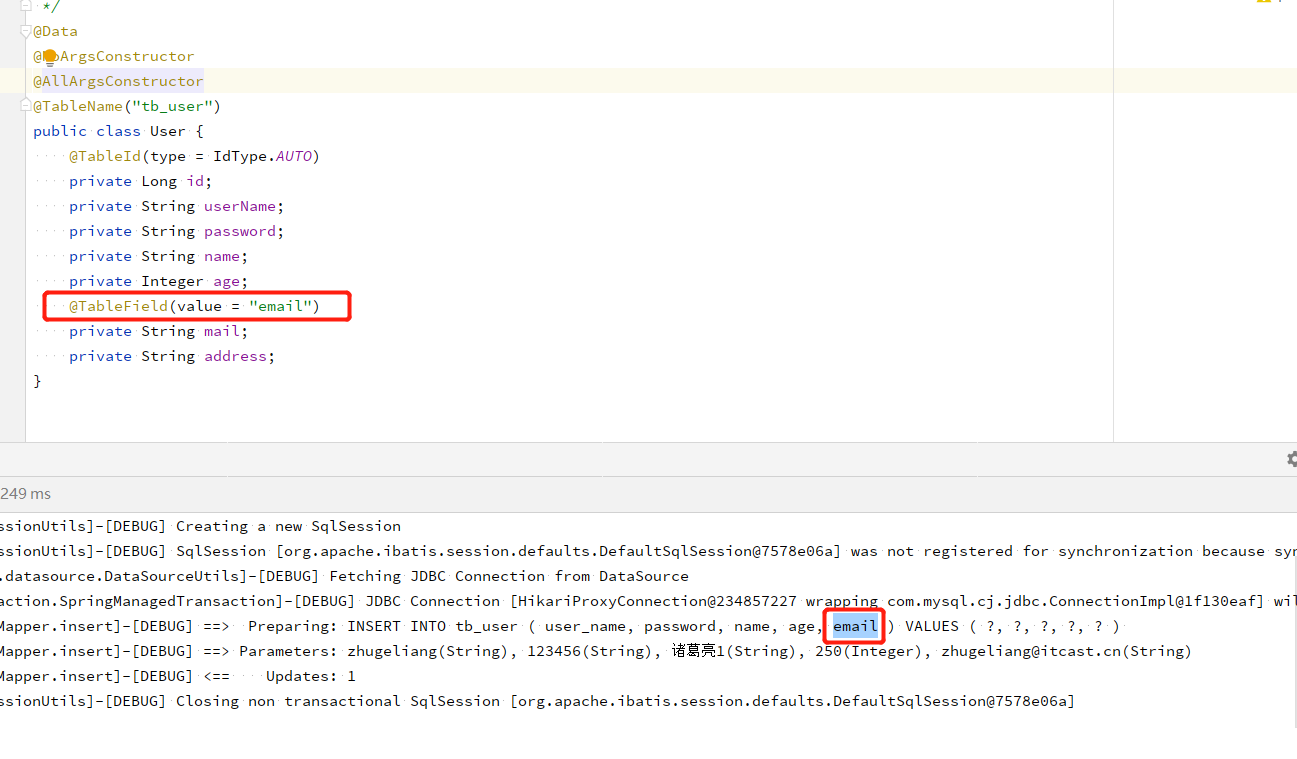Collapse the comment fold marker beside */

26,6
